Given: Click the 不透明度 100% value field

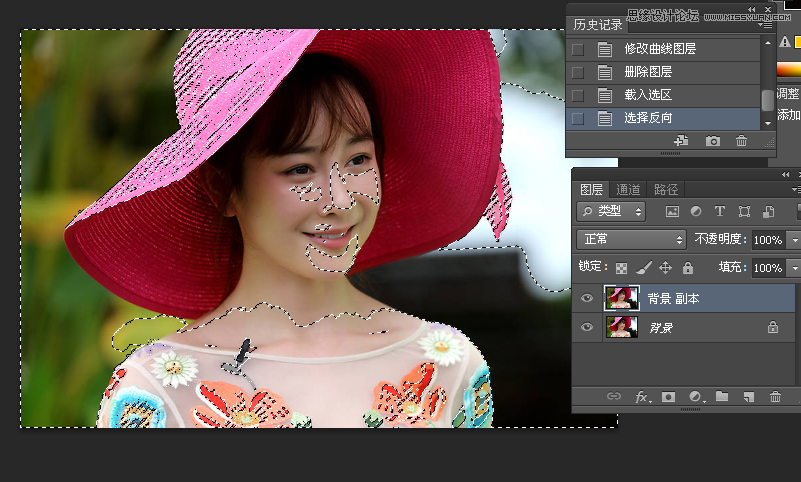Looking at the screenshot, I should pos(768,240).
